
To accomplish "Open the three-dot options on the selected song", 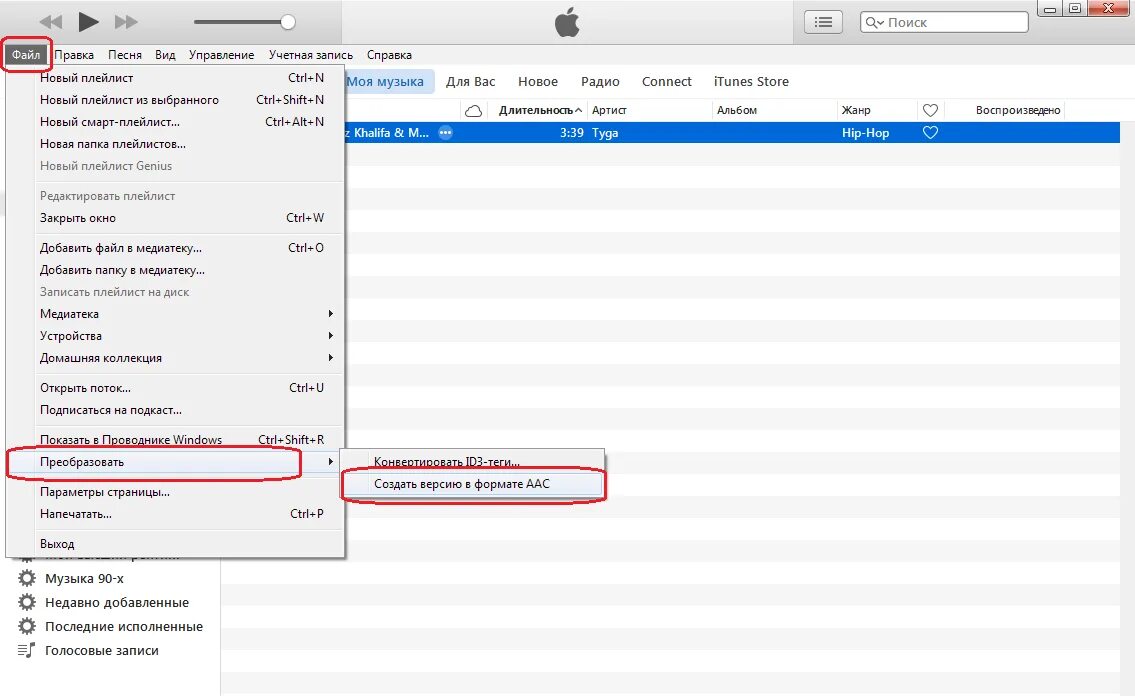I will point(446,132).
